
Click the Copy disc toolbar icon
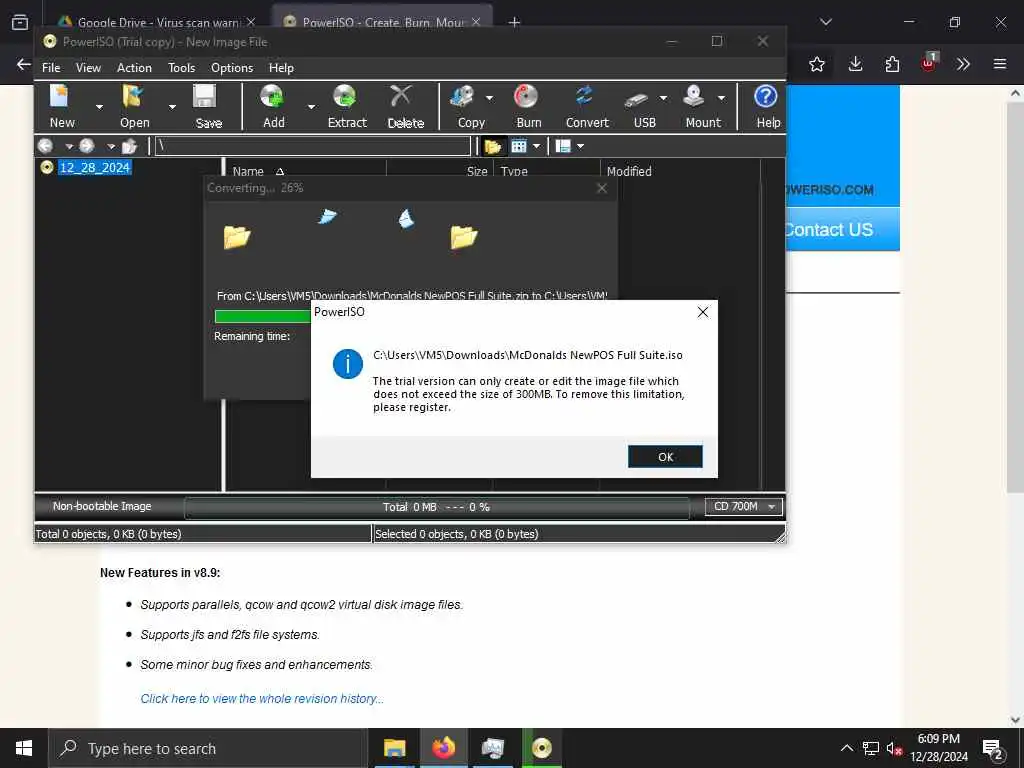pyautogui.click(x=462, y=97)
